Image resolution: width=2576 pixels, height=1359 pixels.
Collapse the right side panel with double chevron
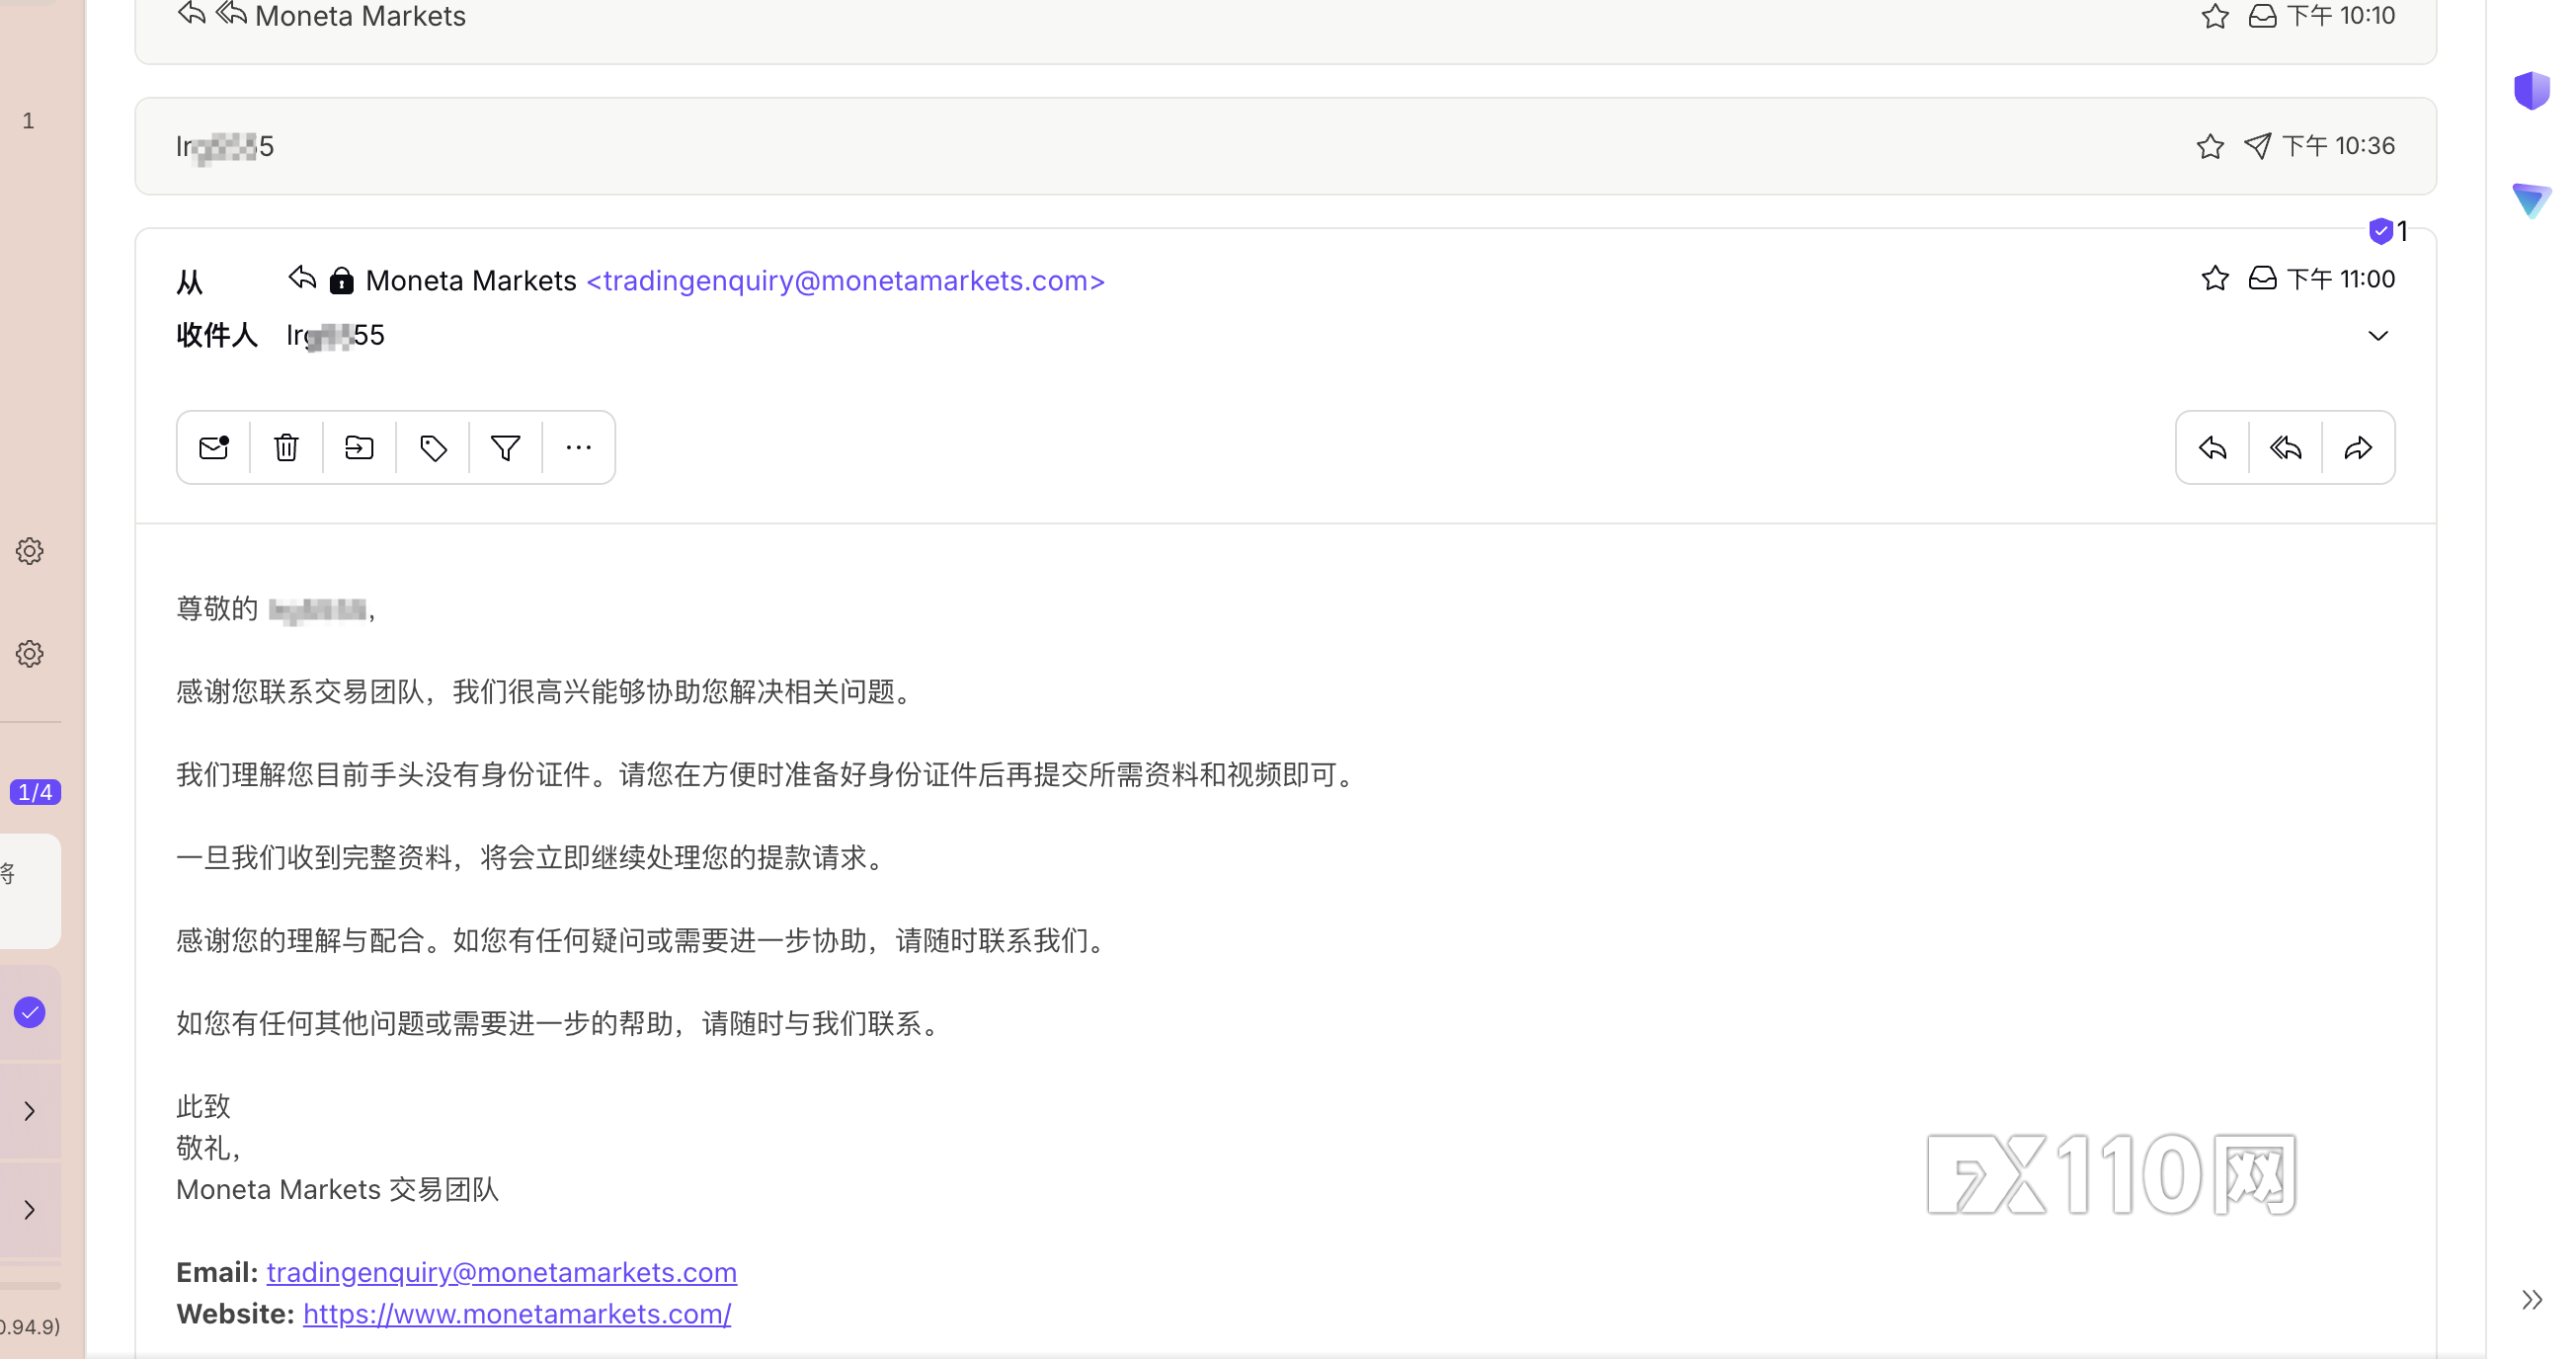(x=2531, y=1300)
